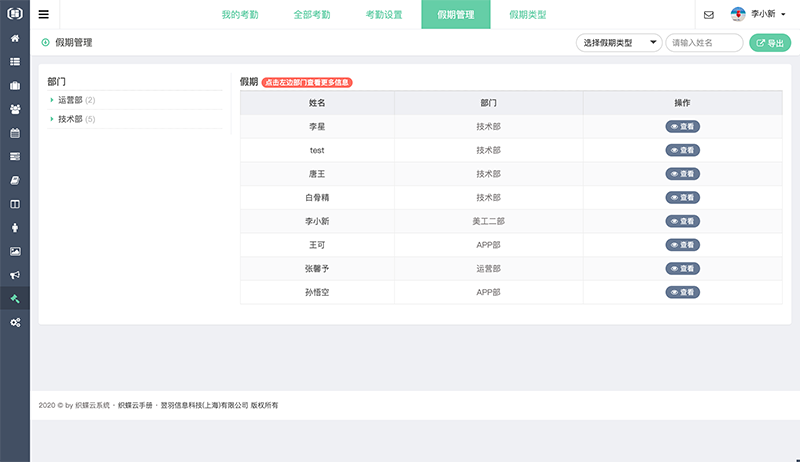Click the red 点击左边部门查看更多信息 badge

point(307,83)
